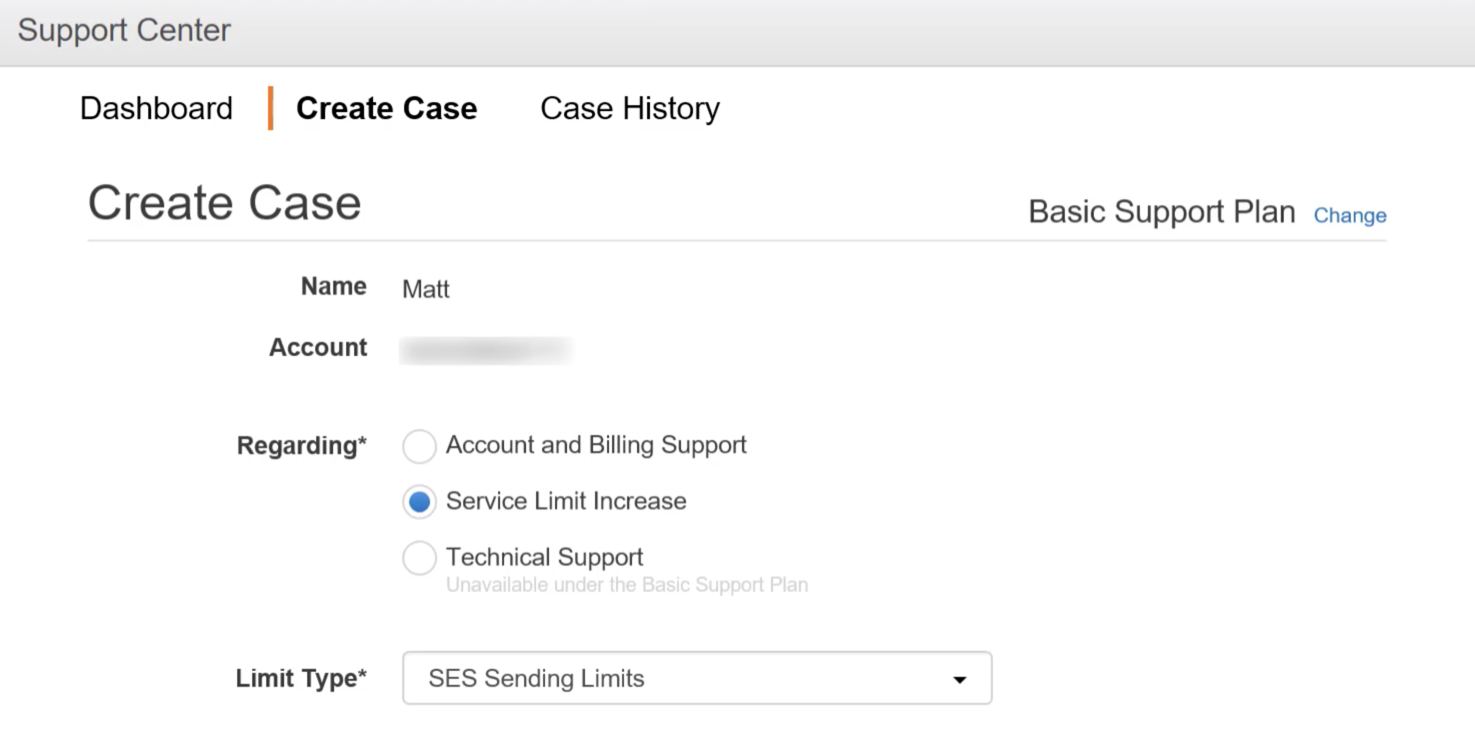Click the Basic Support Plan text

click(1161, 212)
